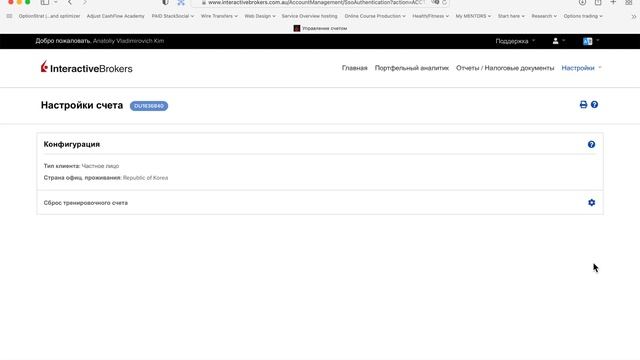Viewport: 640px width, 360px height.
Task: Print the account settings page
Action: click(583, 105)
